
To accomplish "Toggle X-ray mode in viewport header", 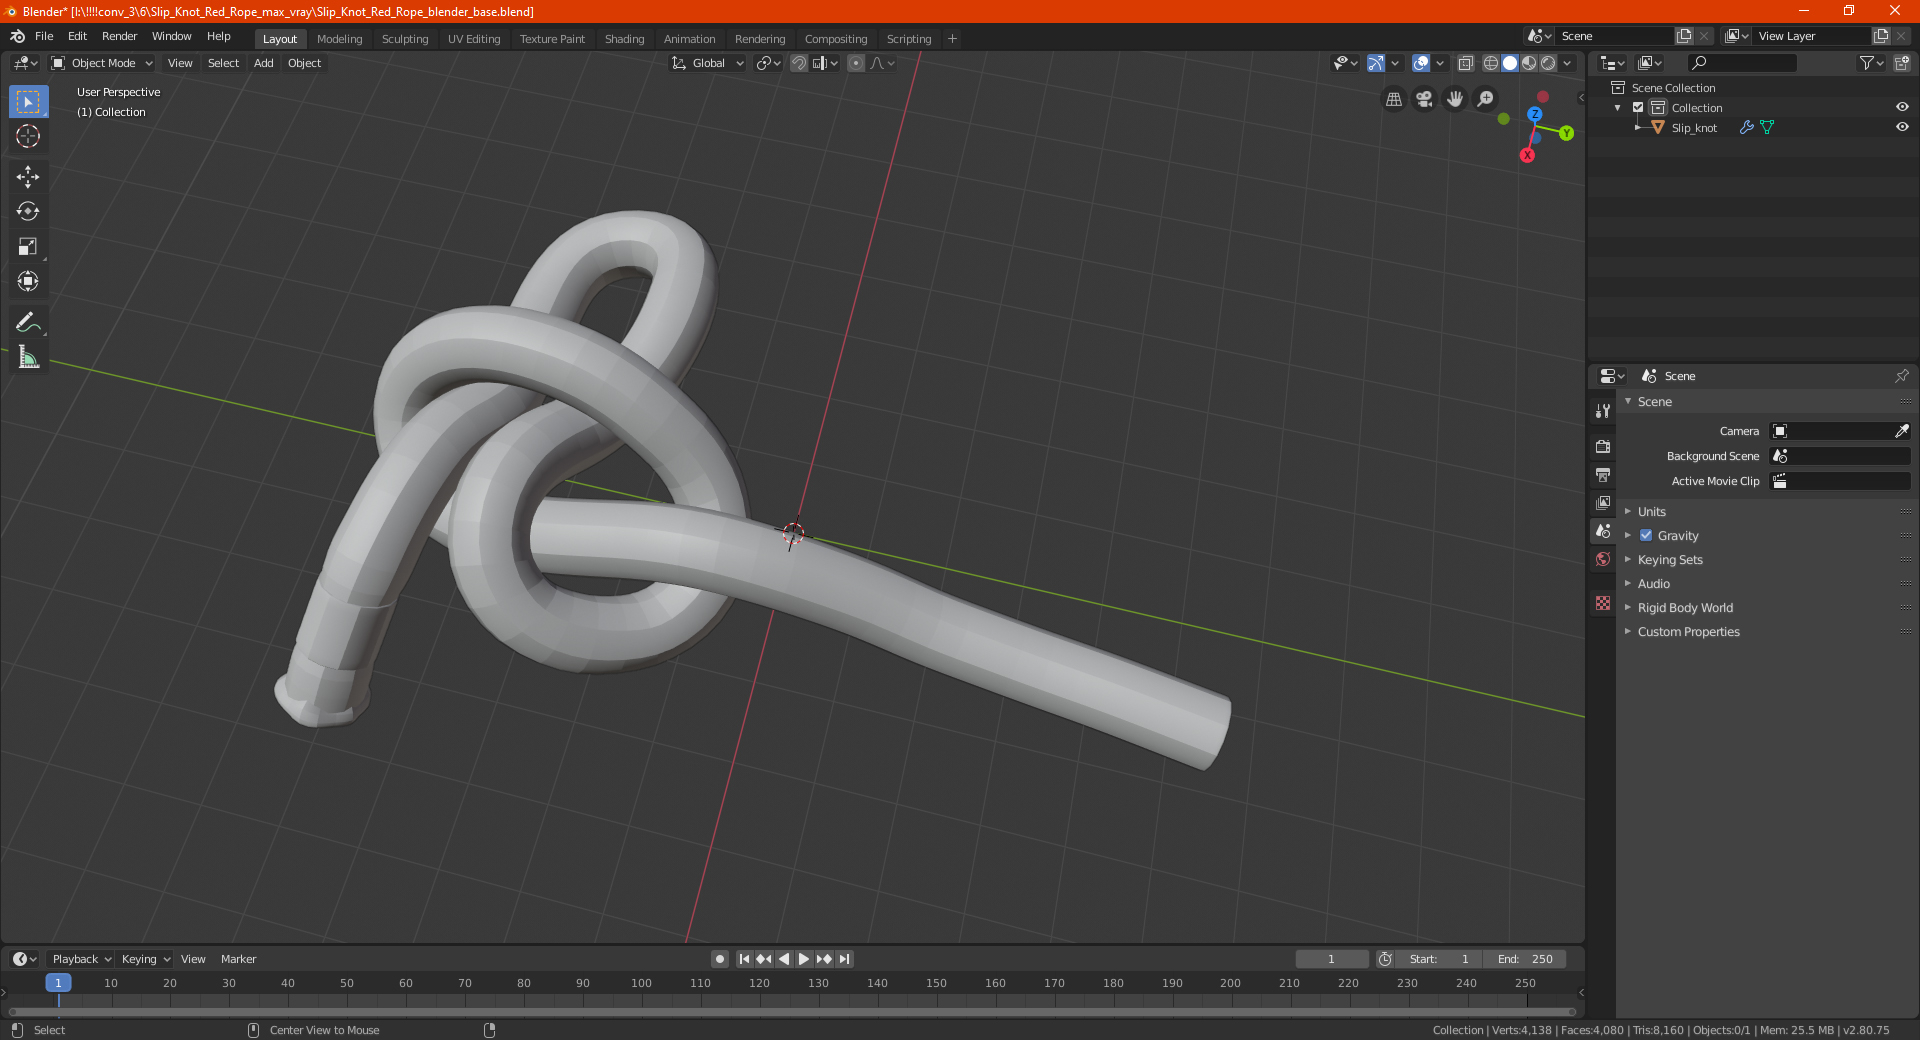I will pos(1465,63).
